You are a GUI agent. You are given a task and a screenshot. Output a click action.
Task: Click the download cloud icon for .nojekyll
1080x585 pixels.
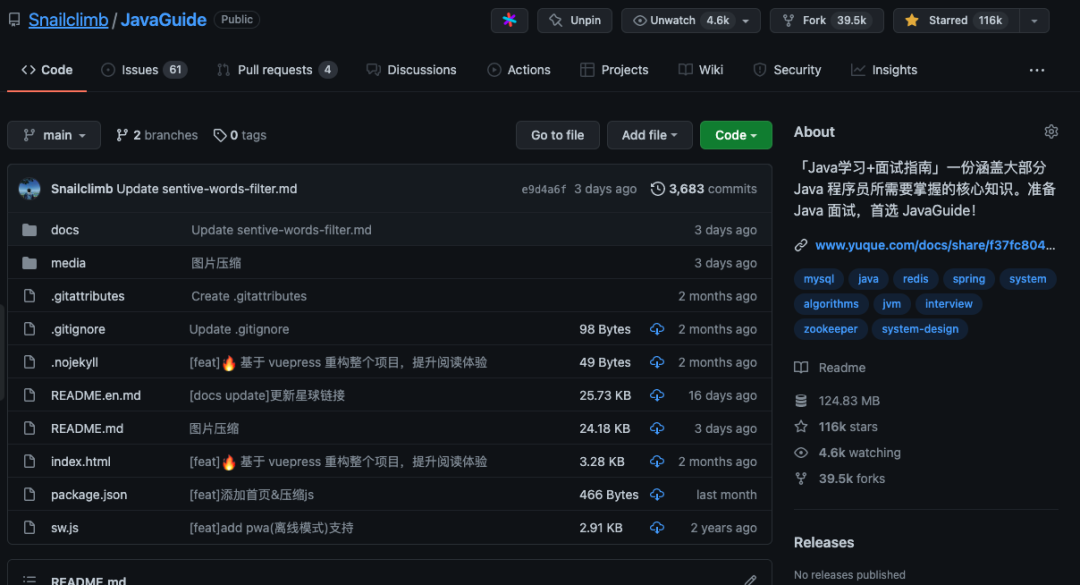657,362
